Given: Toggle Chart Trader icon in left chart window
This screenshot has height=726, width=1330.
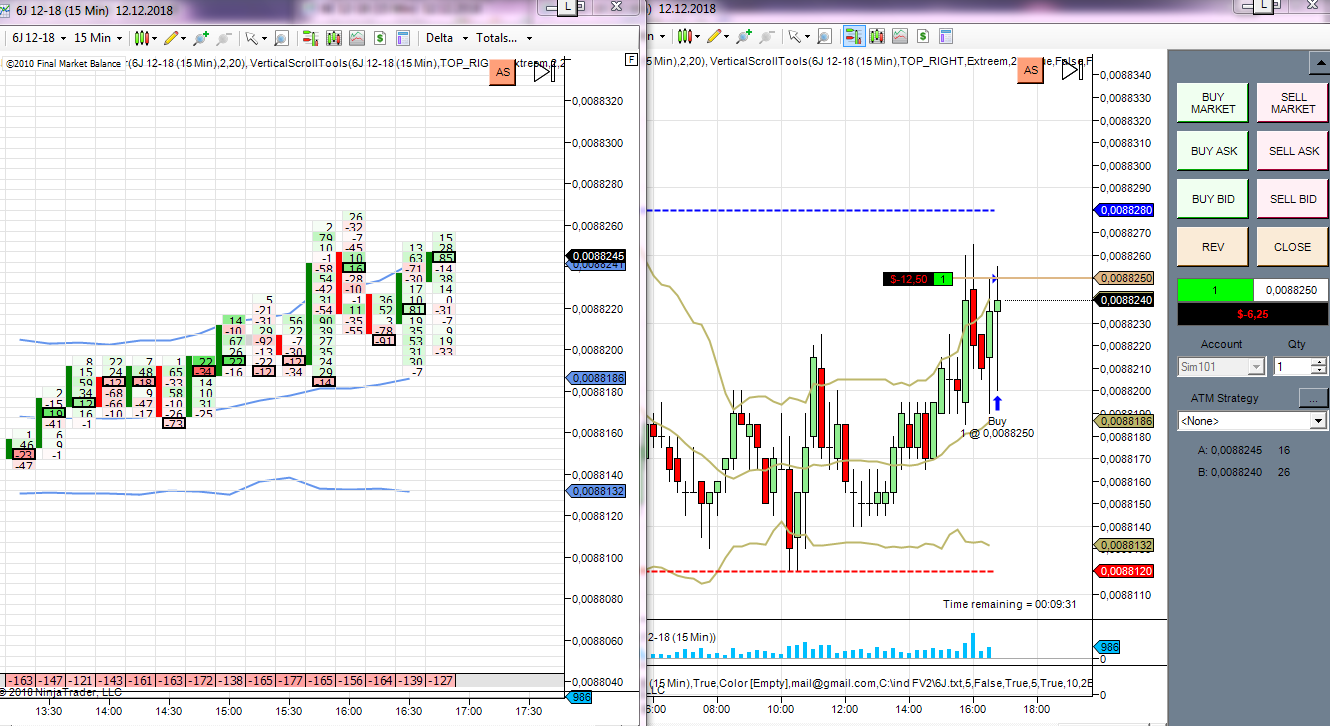Looking at the screenshot, I should coord(310,38).
